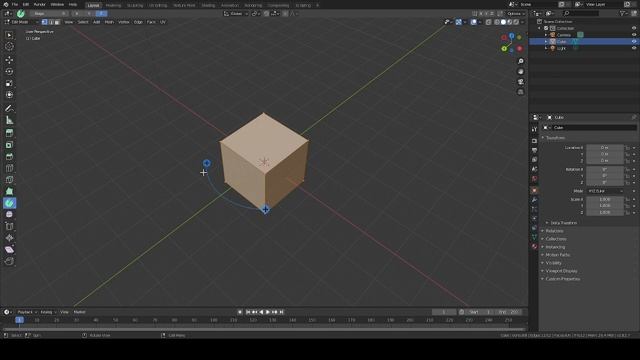Open rotation Mode XYZ Euler dropdown
640x360 pixels.
tap(606, 191)
